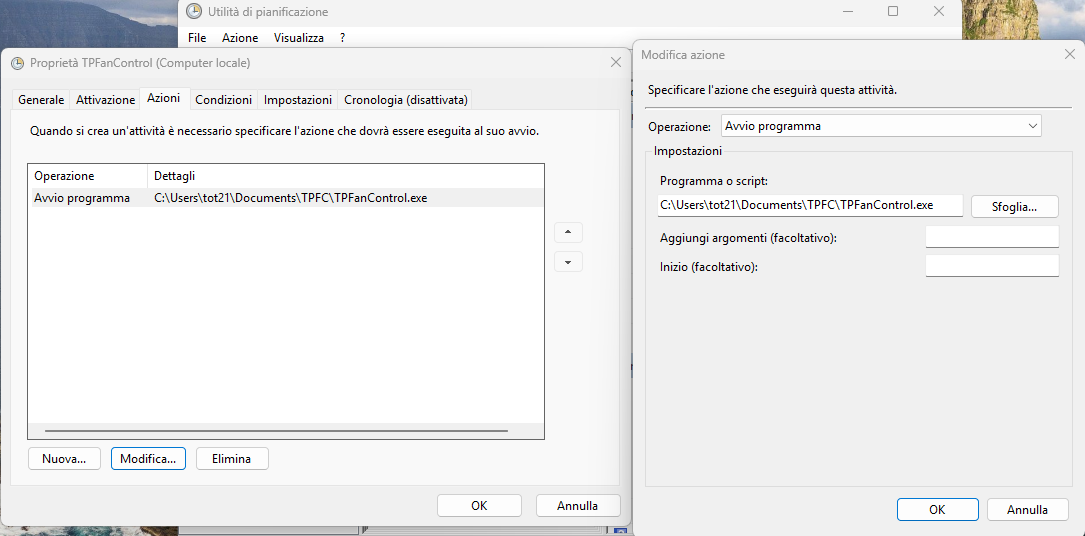Open the File menu

(197, 38)
